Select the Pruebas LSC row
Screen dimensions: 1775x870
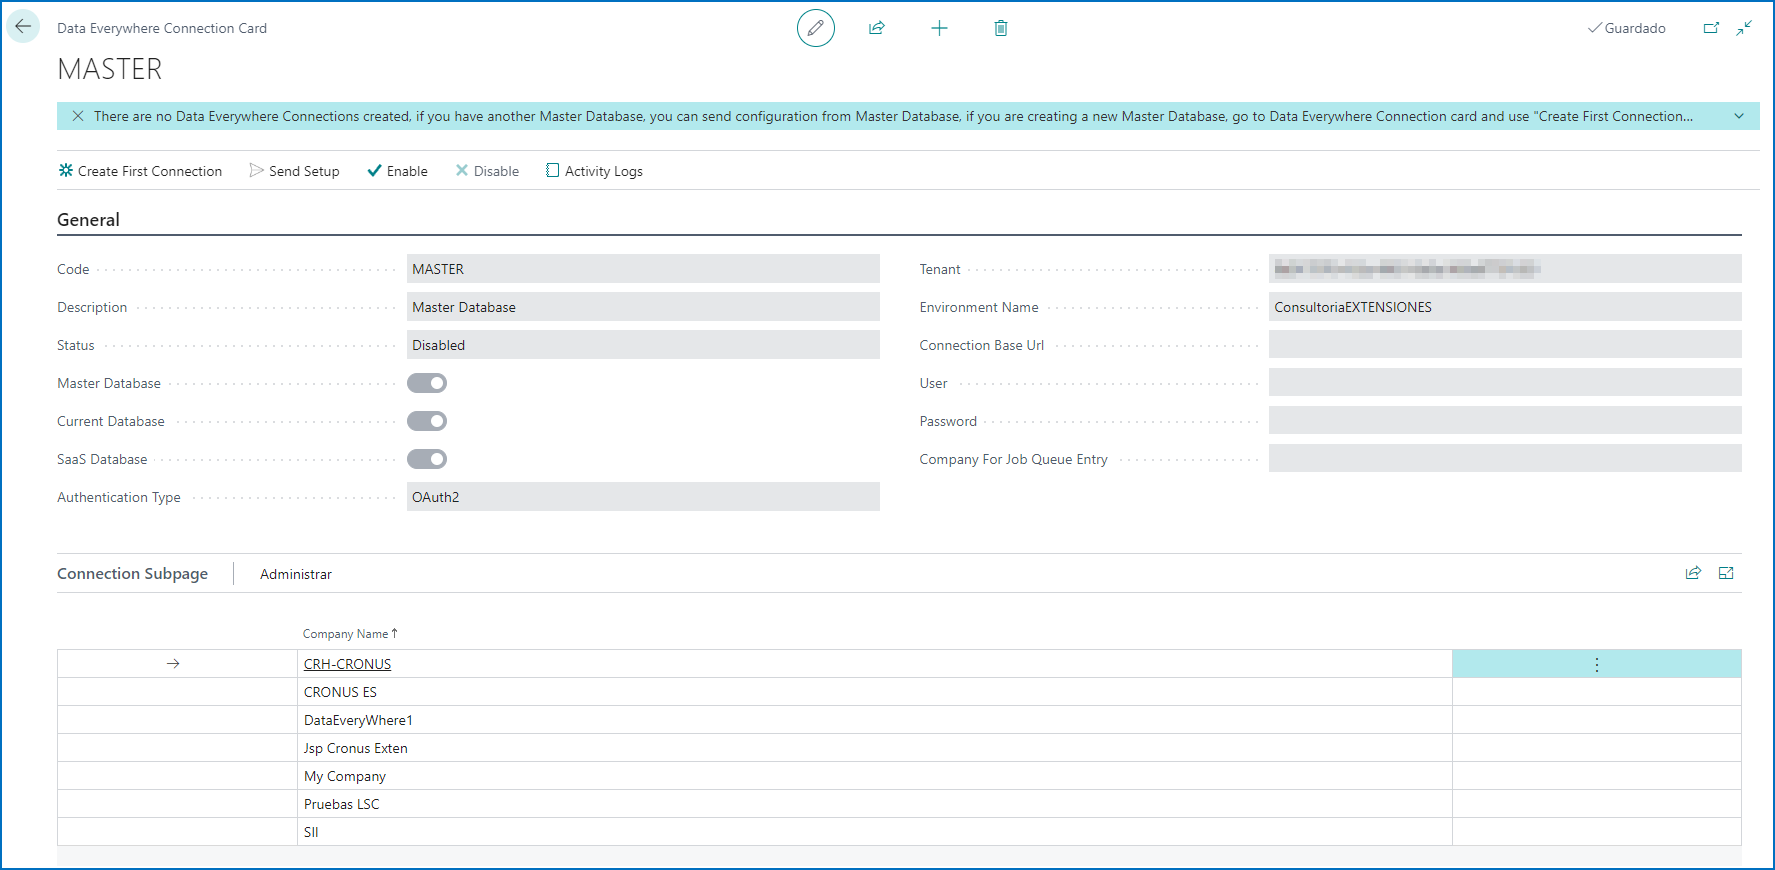point(899,804)
